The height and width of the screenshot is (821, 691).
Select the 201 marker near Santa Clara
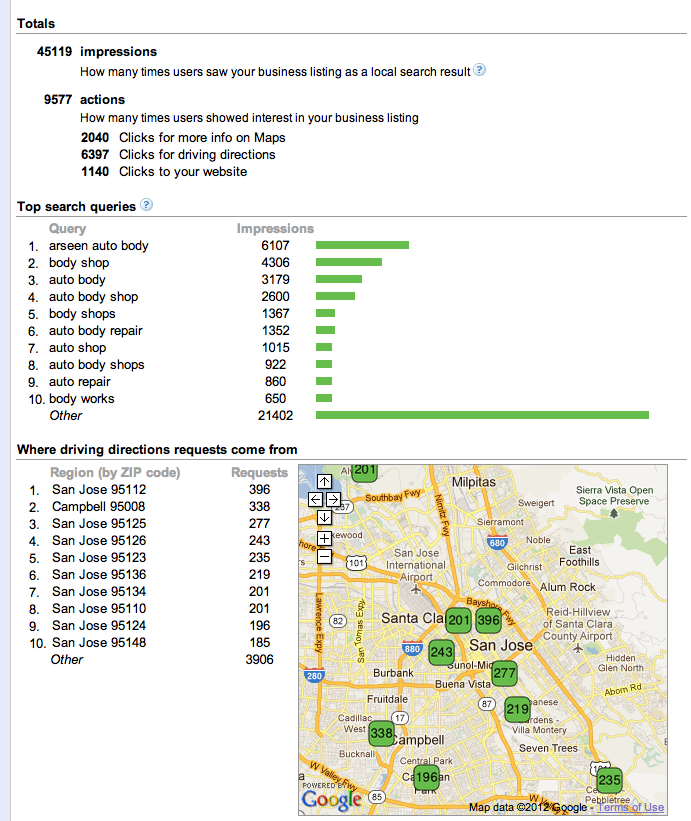(x=459, y=620)
